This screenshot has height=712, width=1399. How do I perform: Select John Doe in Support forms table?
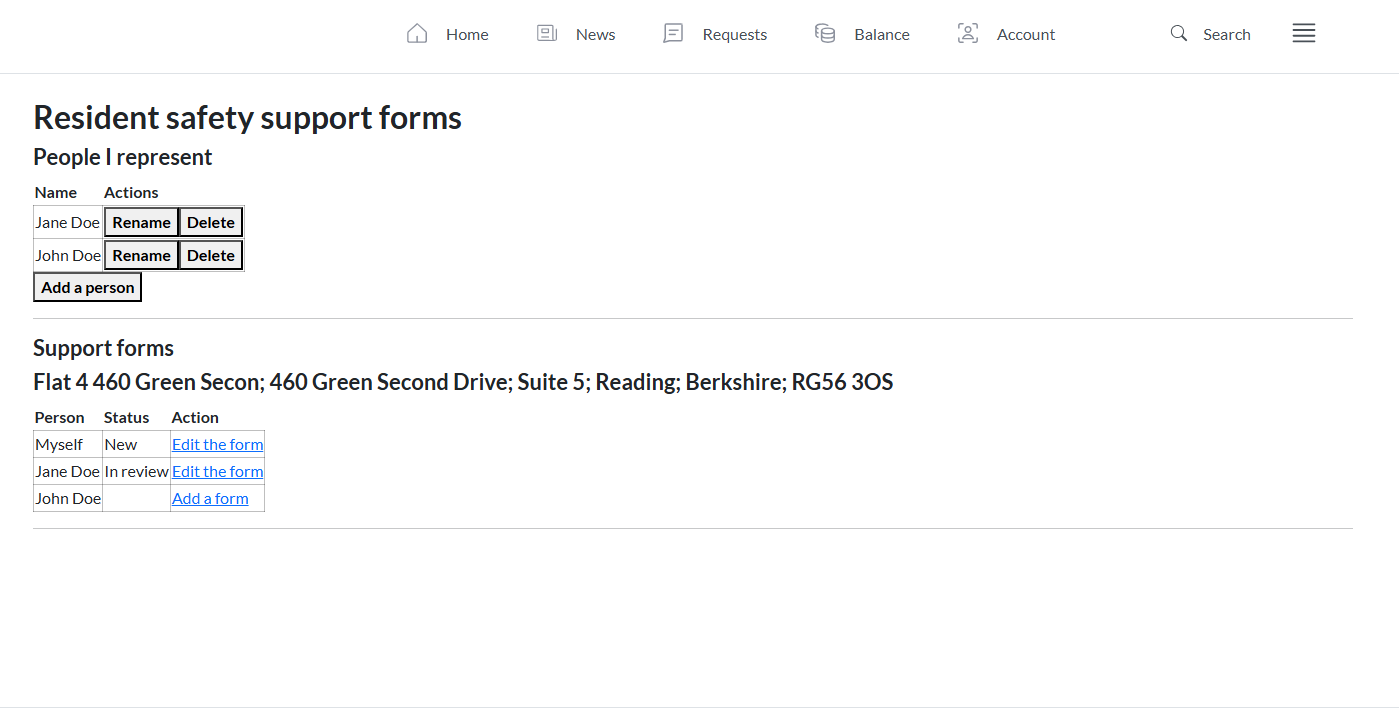68,498
